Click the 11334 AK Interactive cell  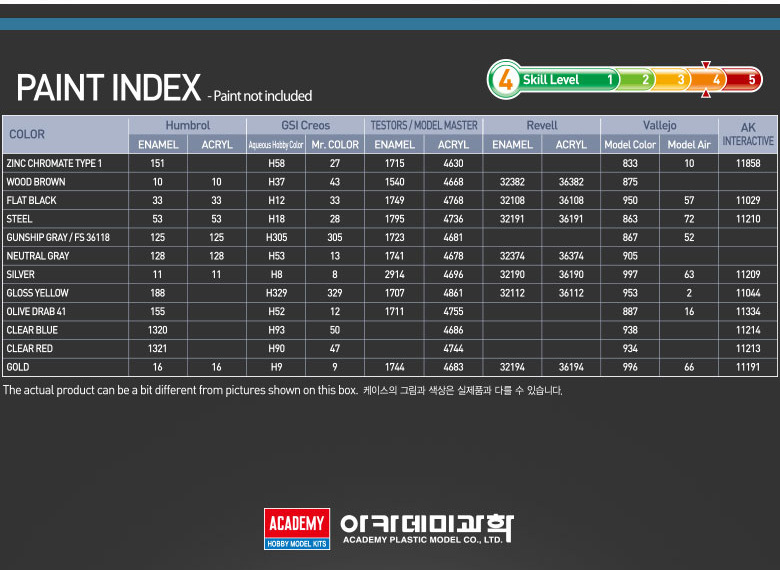point(748,311)
